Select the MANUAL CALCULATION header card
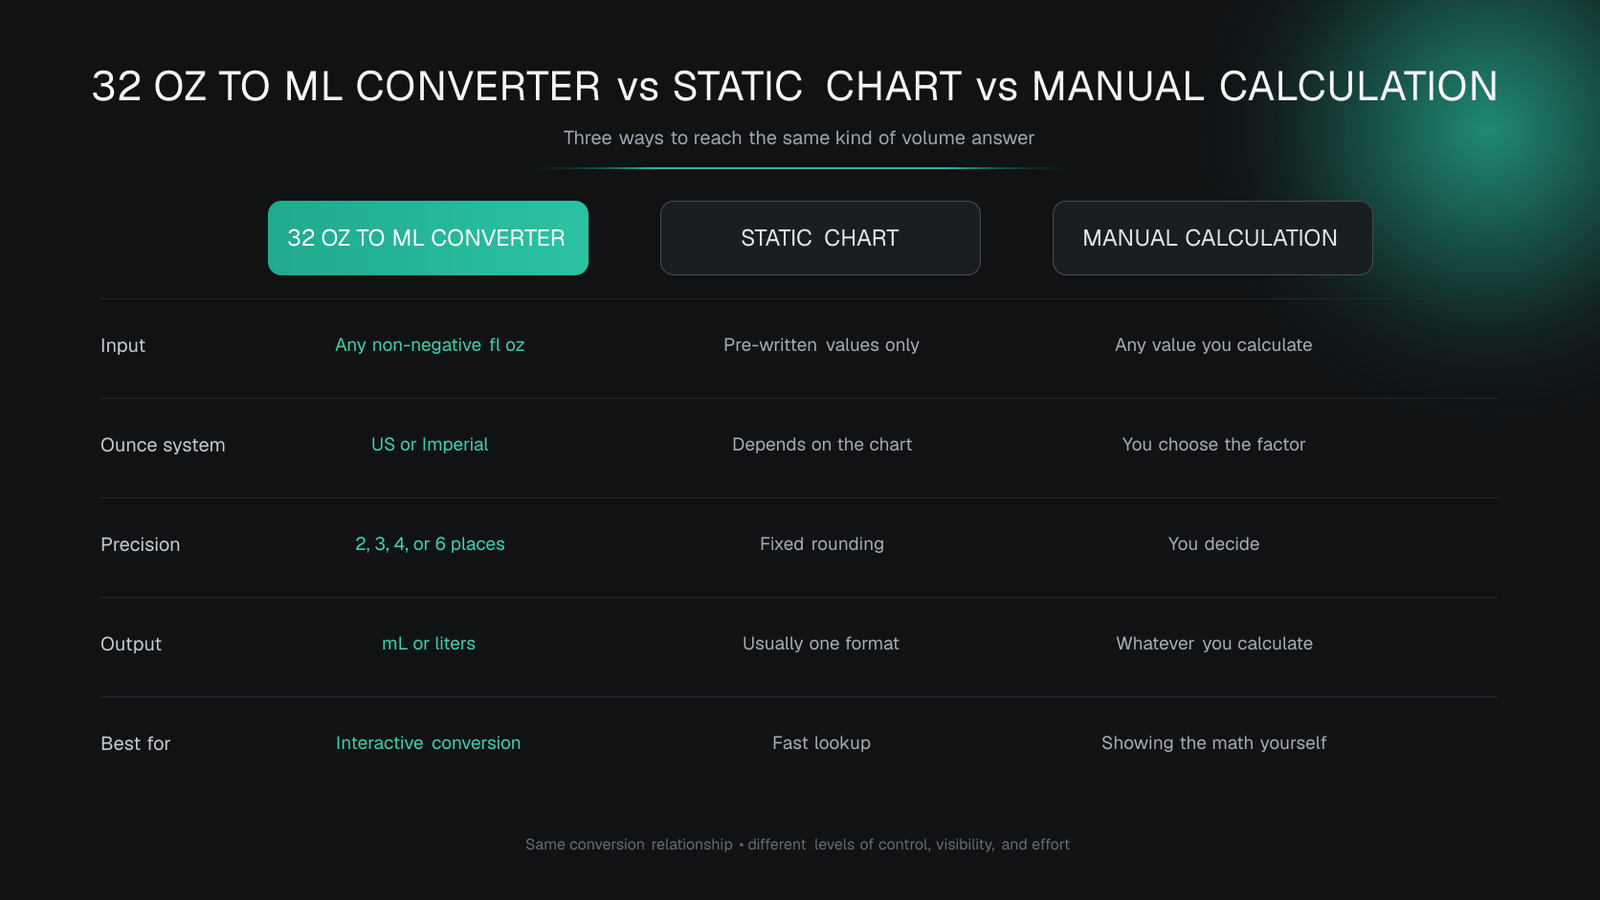1600x900 pixels. click(1212, 238)
